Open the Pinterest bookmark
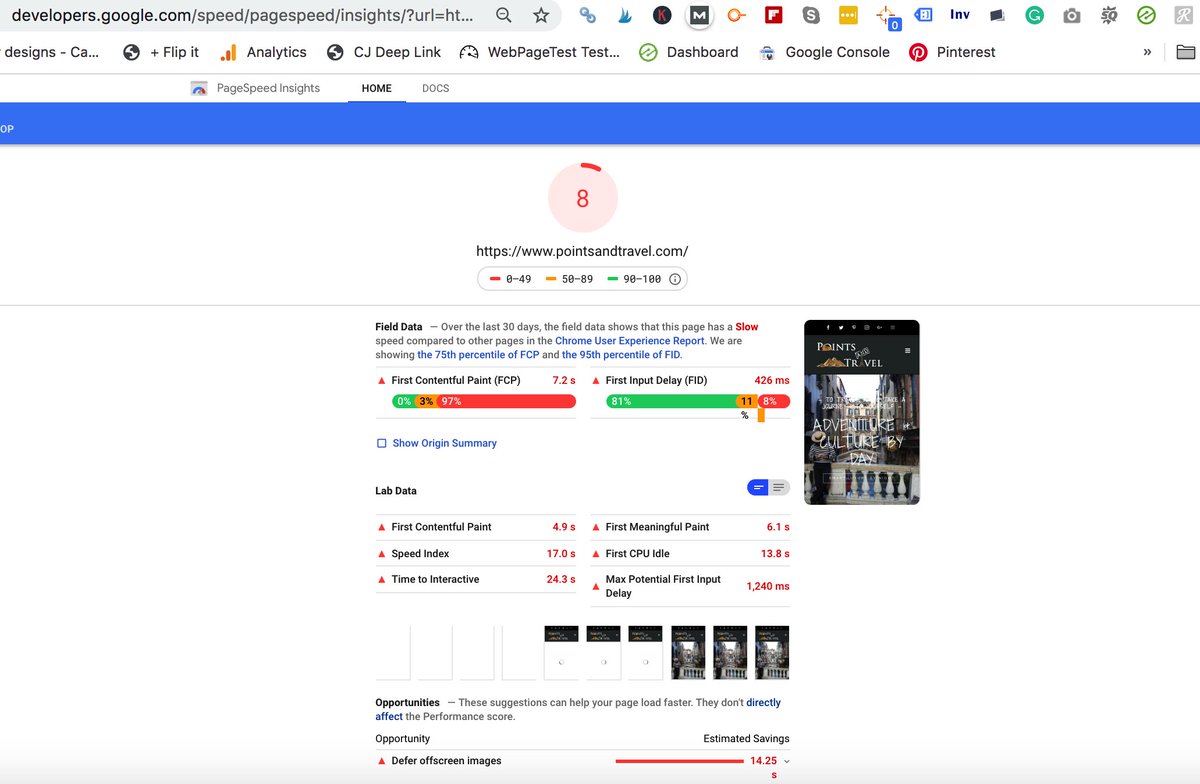This screenshot has height=784, width=1200. click(x=952, y=52)
